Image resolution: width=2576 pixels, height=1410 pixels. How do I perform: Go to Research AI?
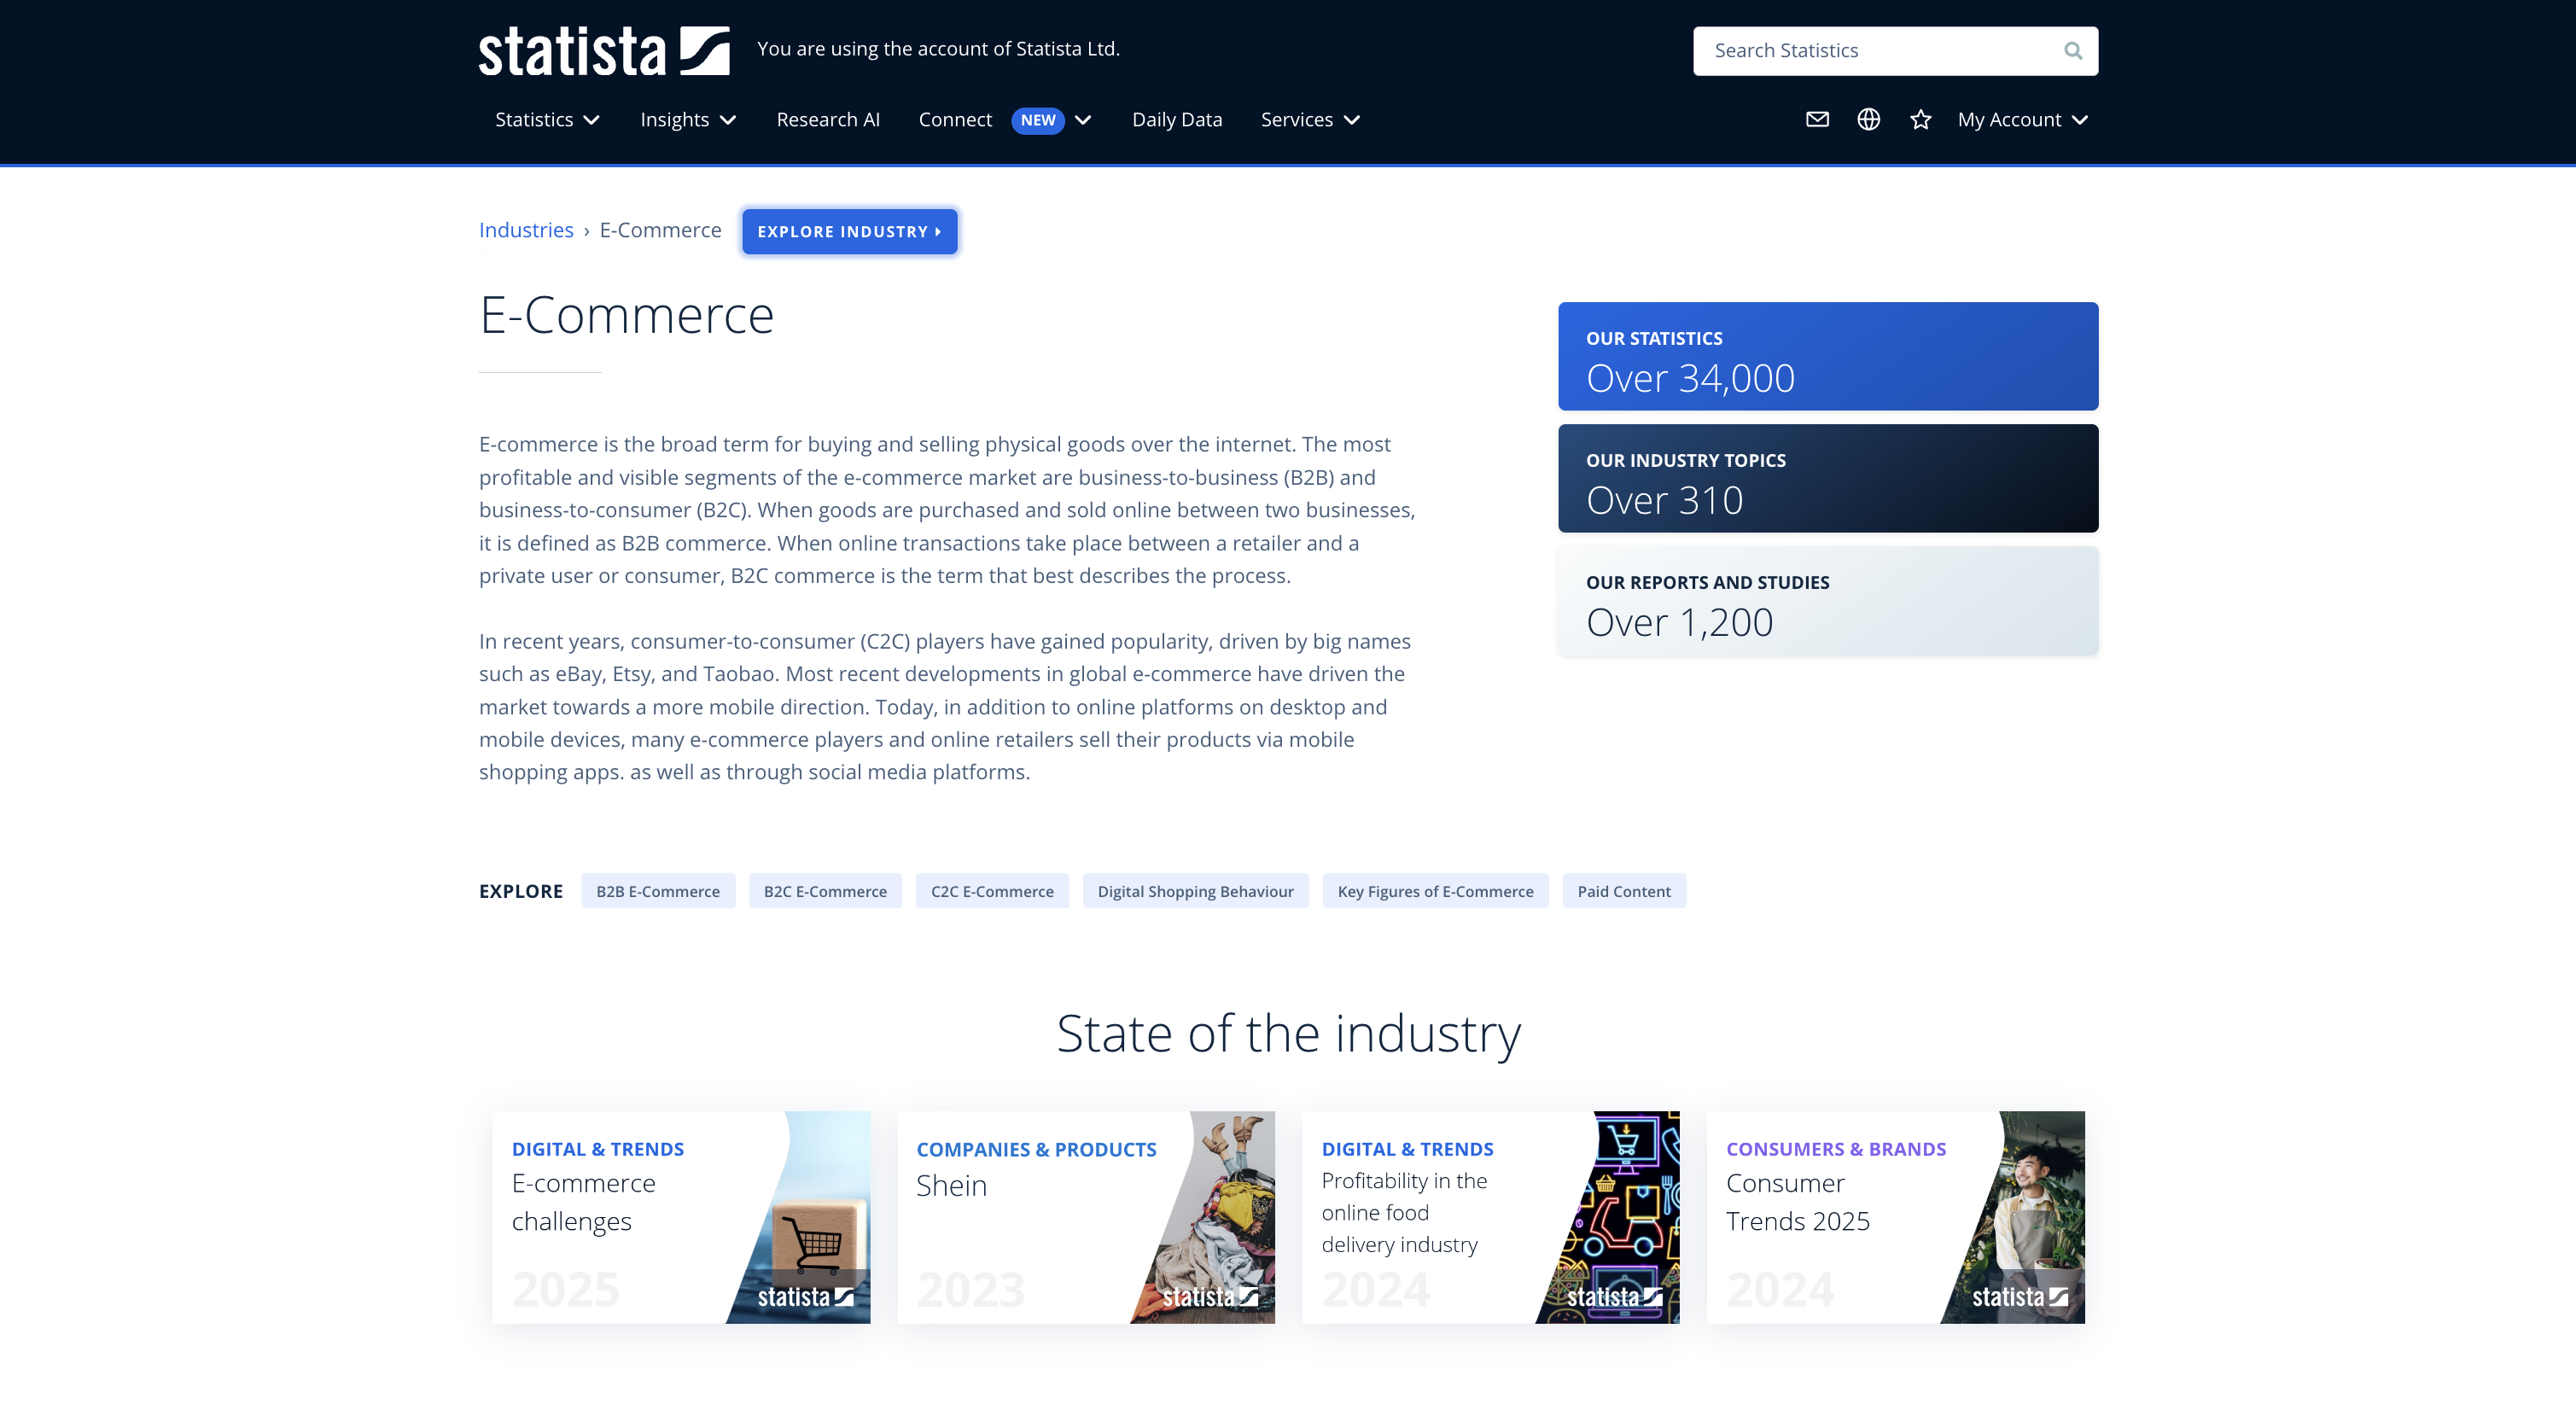828,120
